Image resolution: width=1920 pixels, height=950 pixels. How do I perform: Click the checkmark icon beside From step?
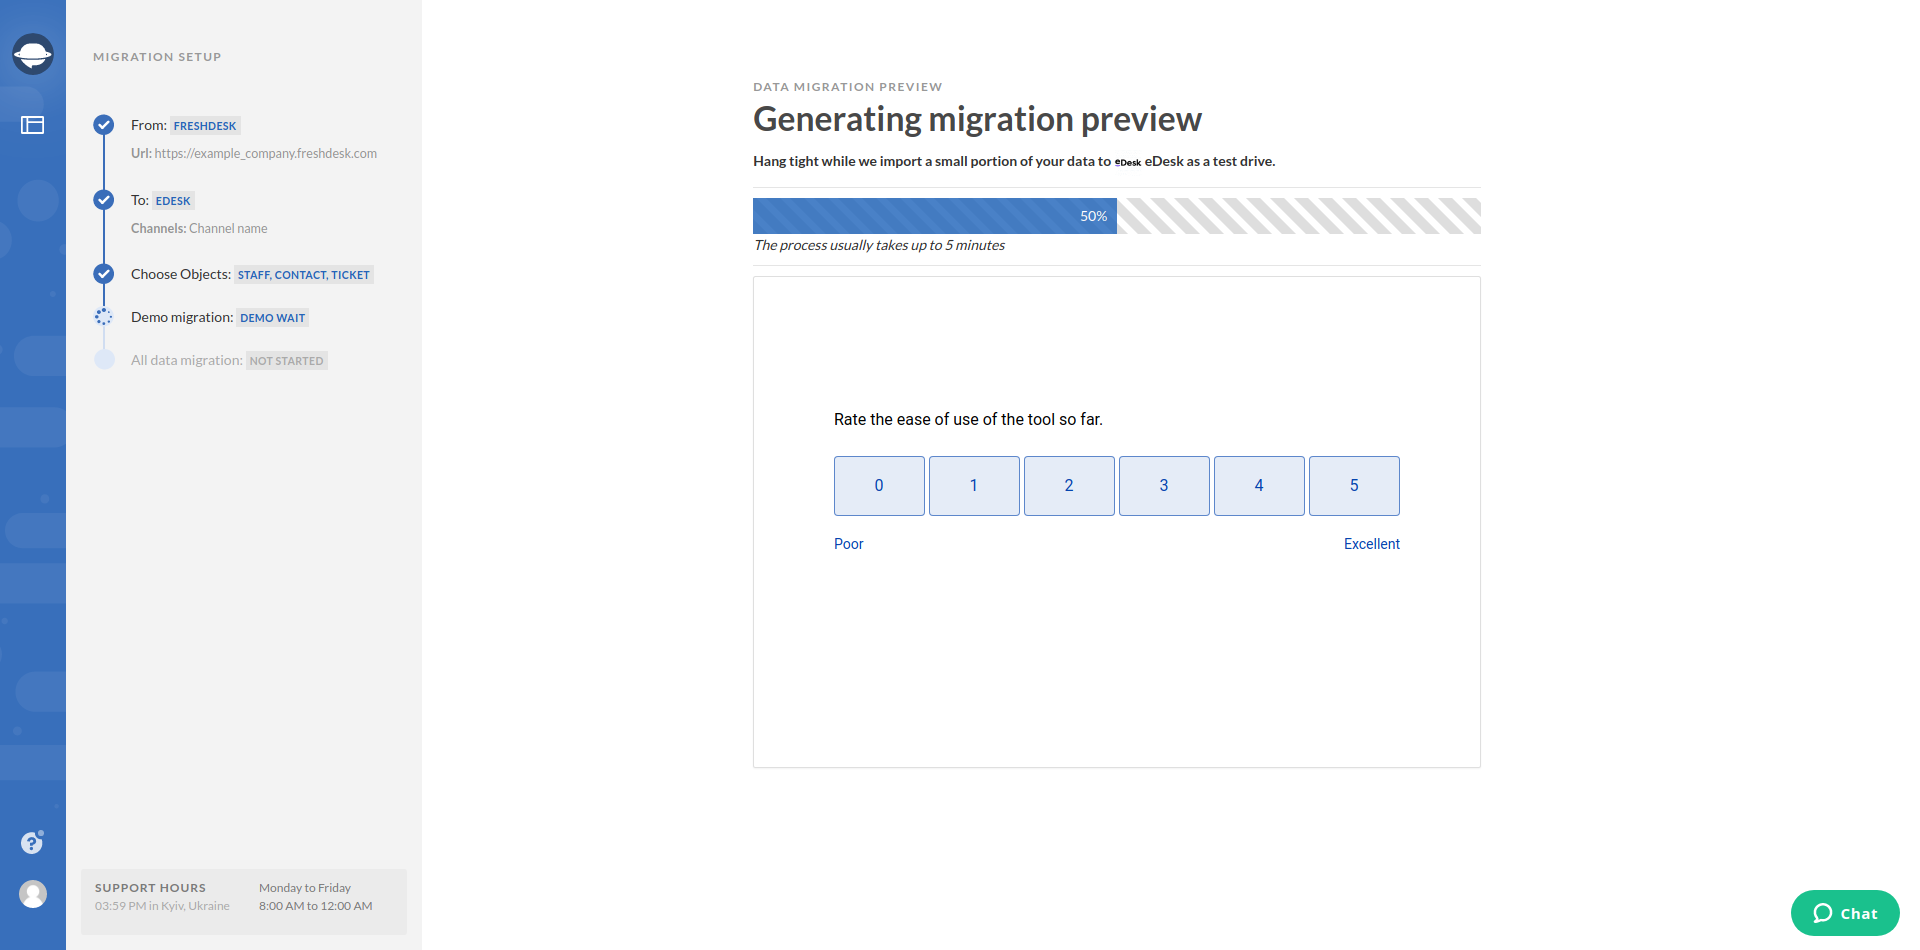pyautogui.click(x=104, y=125)
